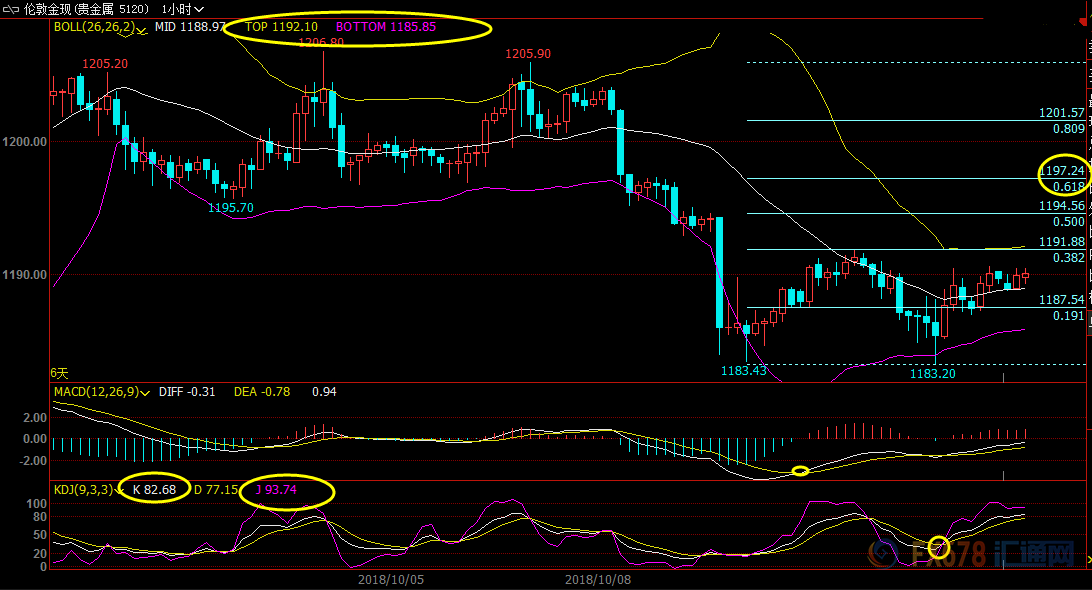Select the 1197.24 Fibonacci 0.618 level label
1092x590 pixels.
[1062, 171]
